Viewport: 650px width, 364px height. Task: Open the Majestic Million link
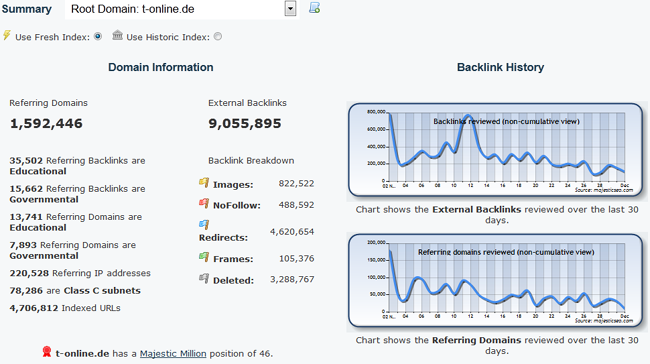(x=173, y=354)
